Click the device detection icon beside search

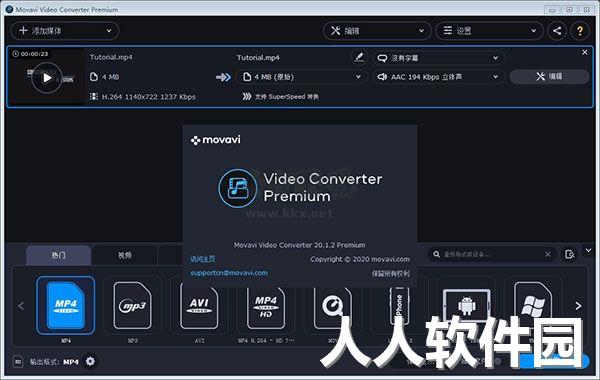coord(569,254)
